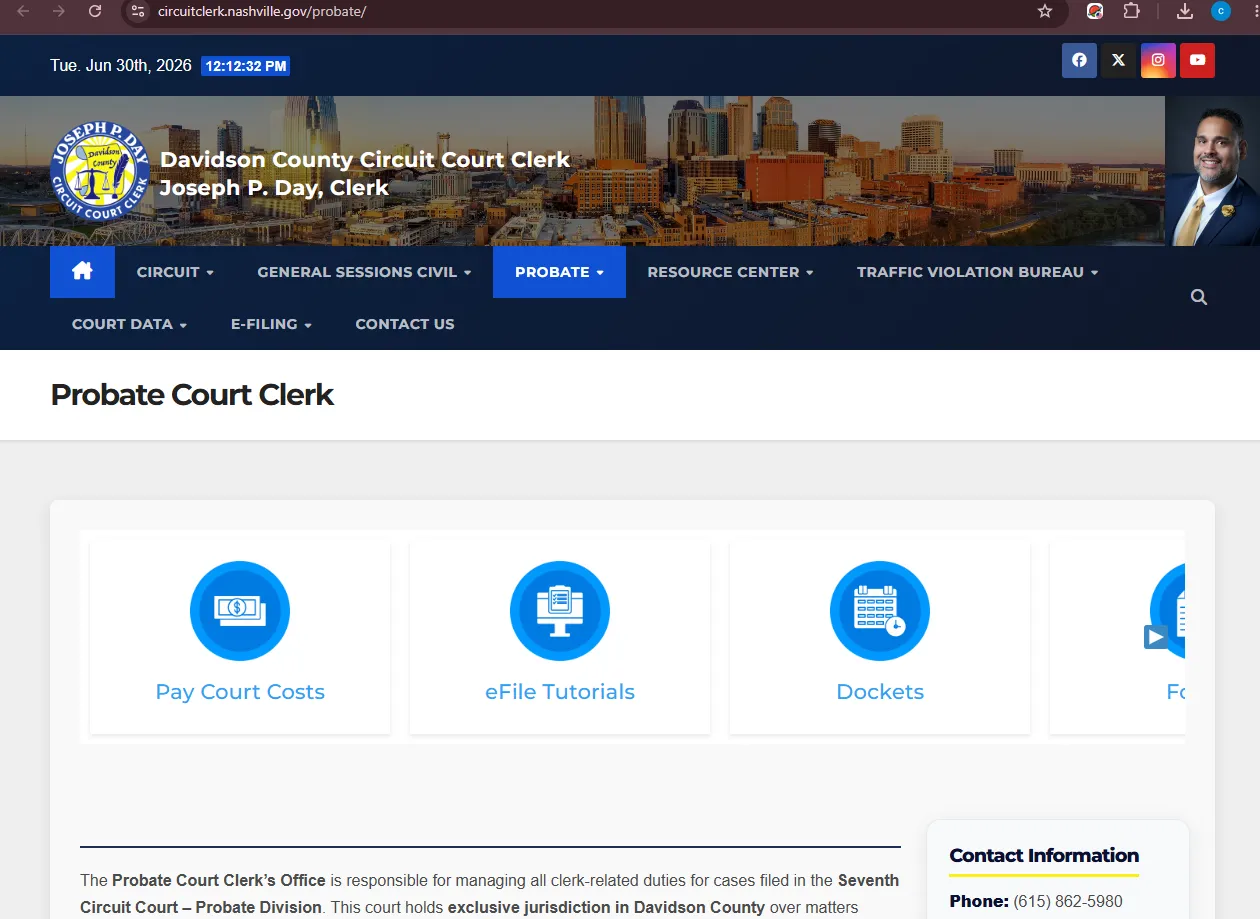Image resolution: width=1260 pixels, height=919 pixels.
Task: Expand the Court Data dropdown
Action: click(x=129, y=324)
